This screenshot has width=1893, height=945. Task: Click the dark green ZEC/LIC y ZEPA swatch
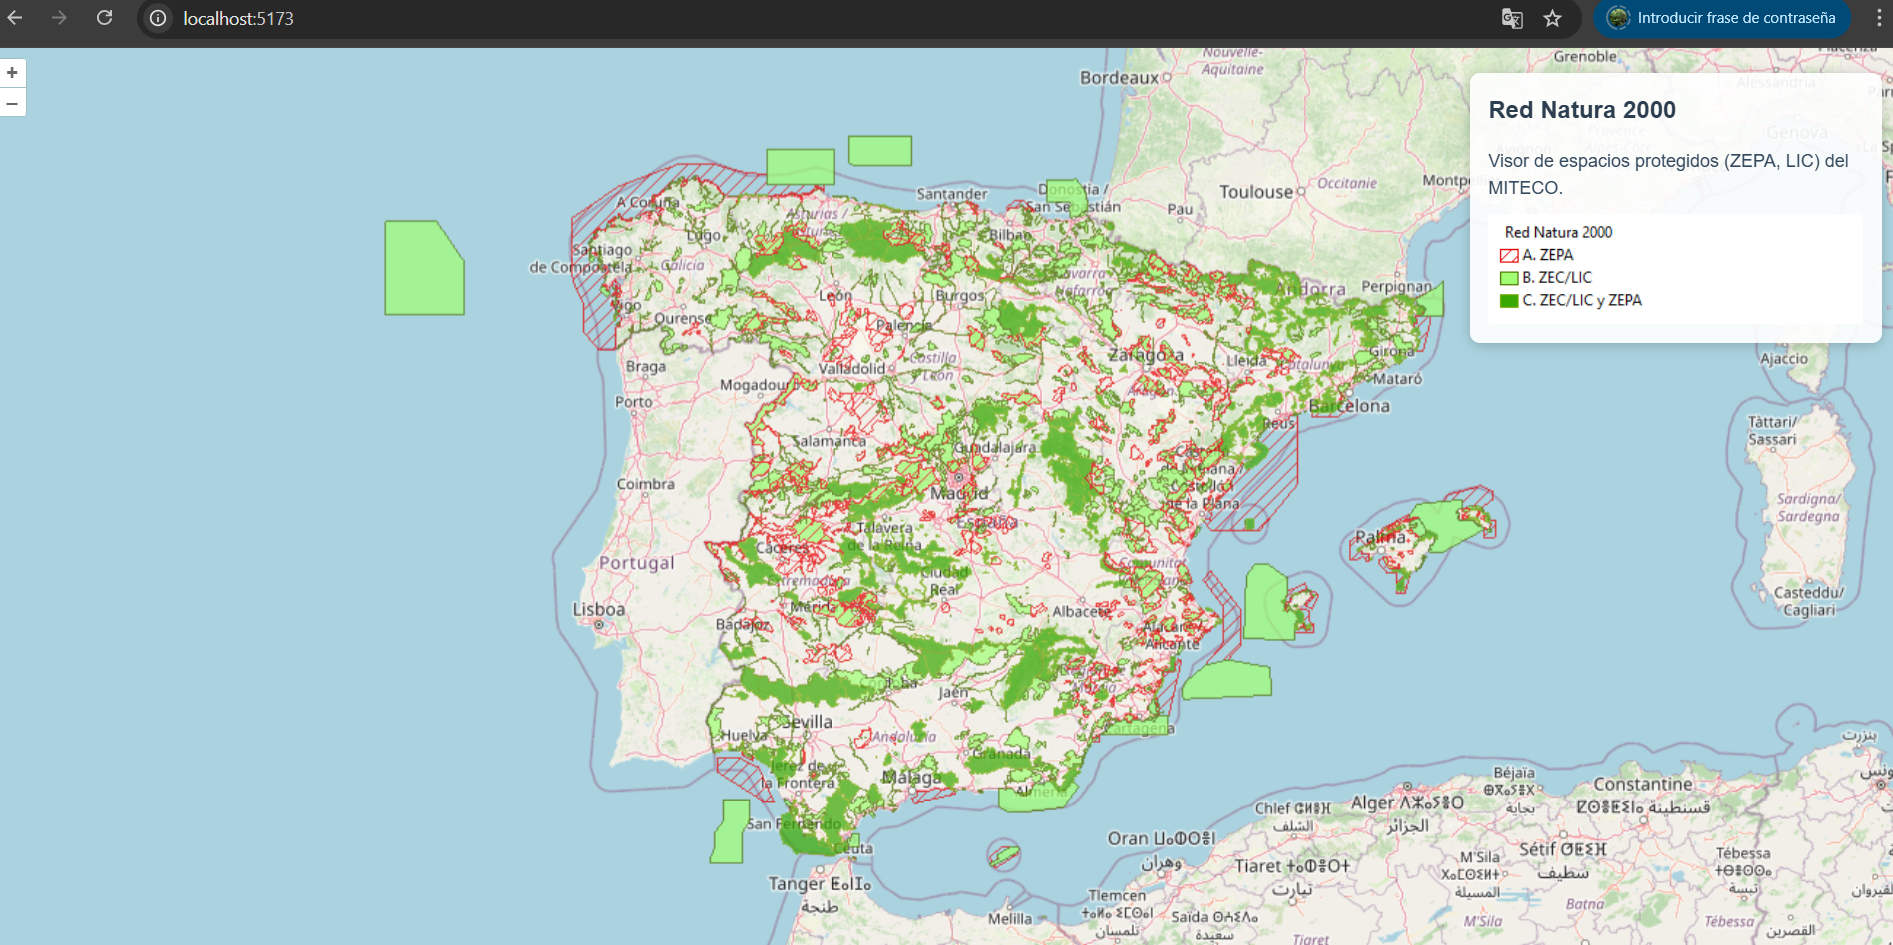[x=1509, y=301]
